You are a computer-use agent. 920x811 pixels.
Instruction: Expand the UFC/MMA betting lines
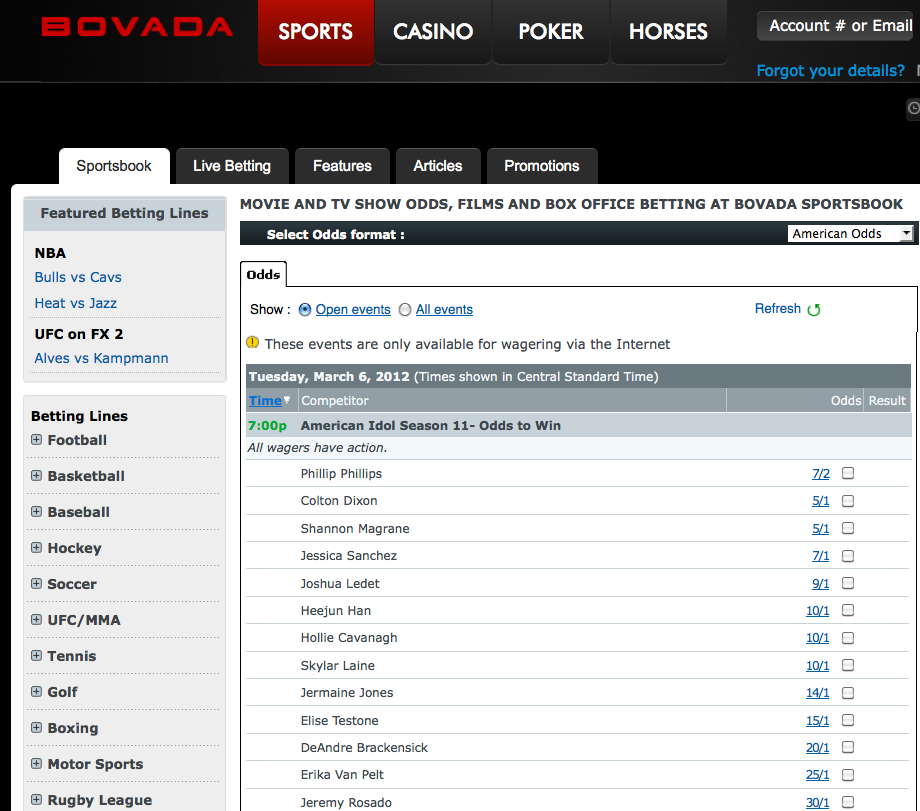(x=36, y=619)
